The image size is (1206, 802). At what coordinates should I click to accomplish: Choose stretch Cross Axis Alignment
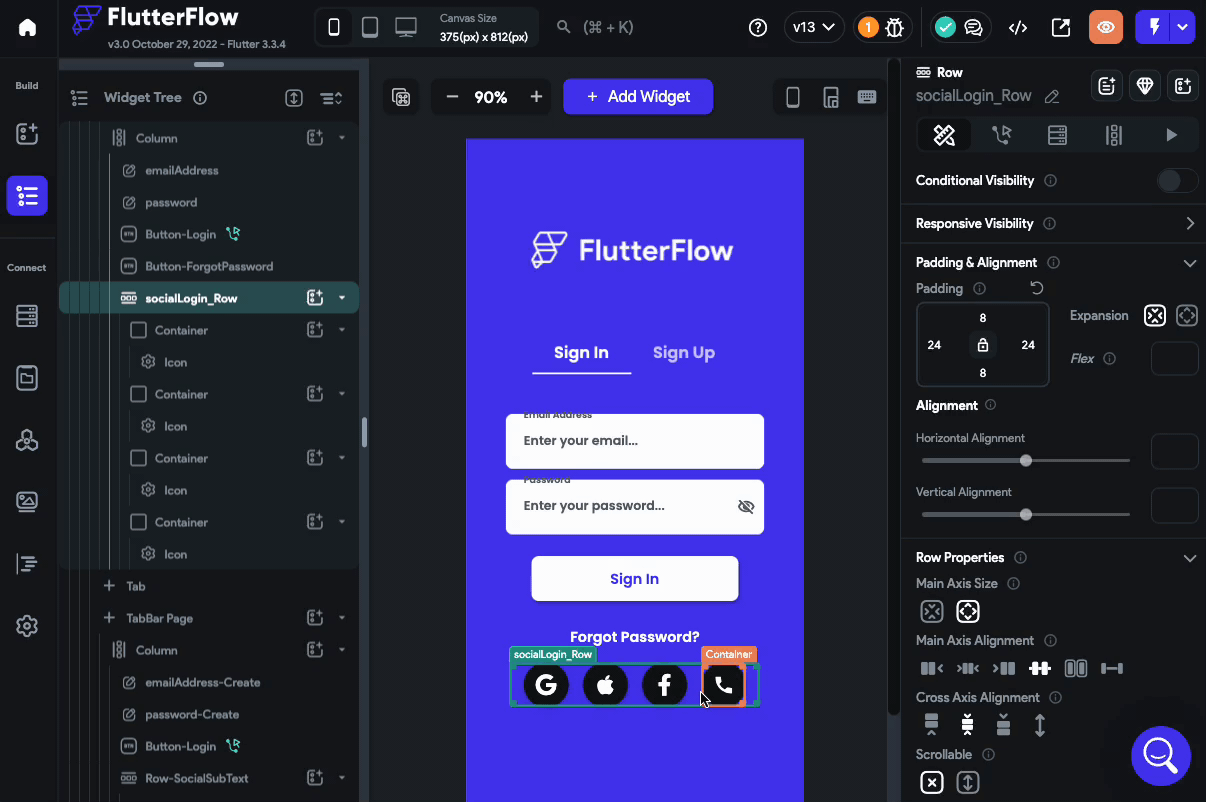click(1039, 725)
